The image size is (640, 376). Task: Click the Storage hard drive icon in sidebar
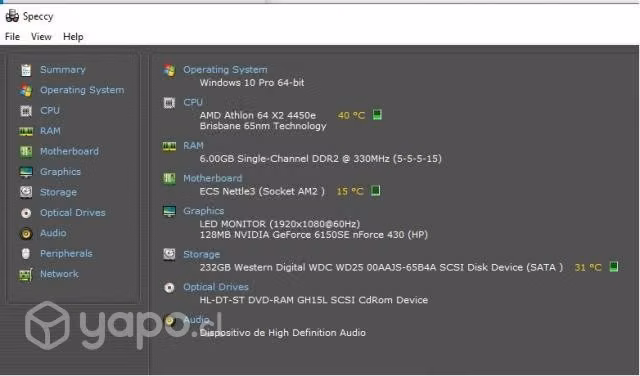click(26, 192)
